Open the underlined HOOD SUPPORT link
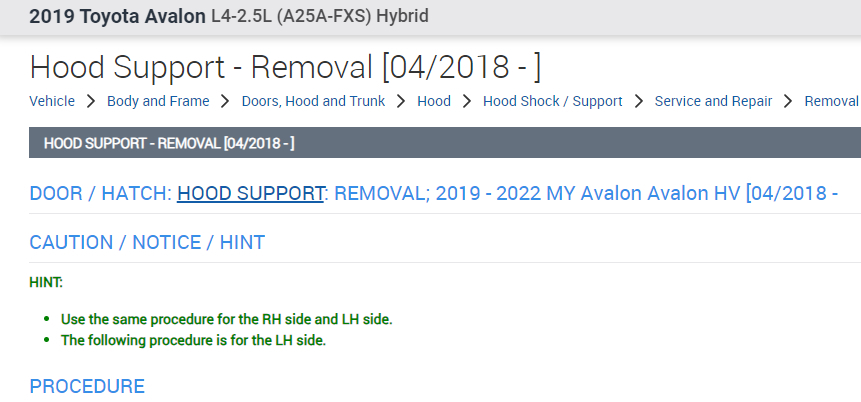 click(x=251, y=193)
